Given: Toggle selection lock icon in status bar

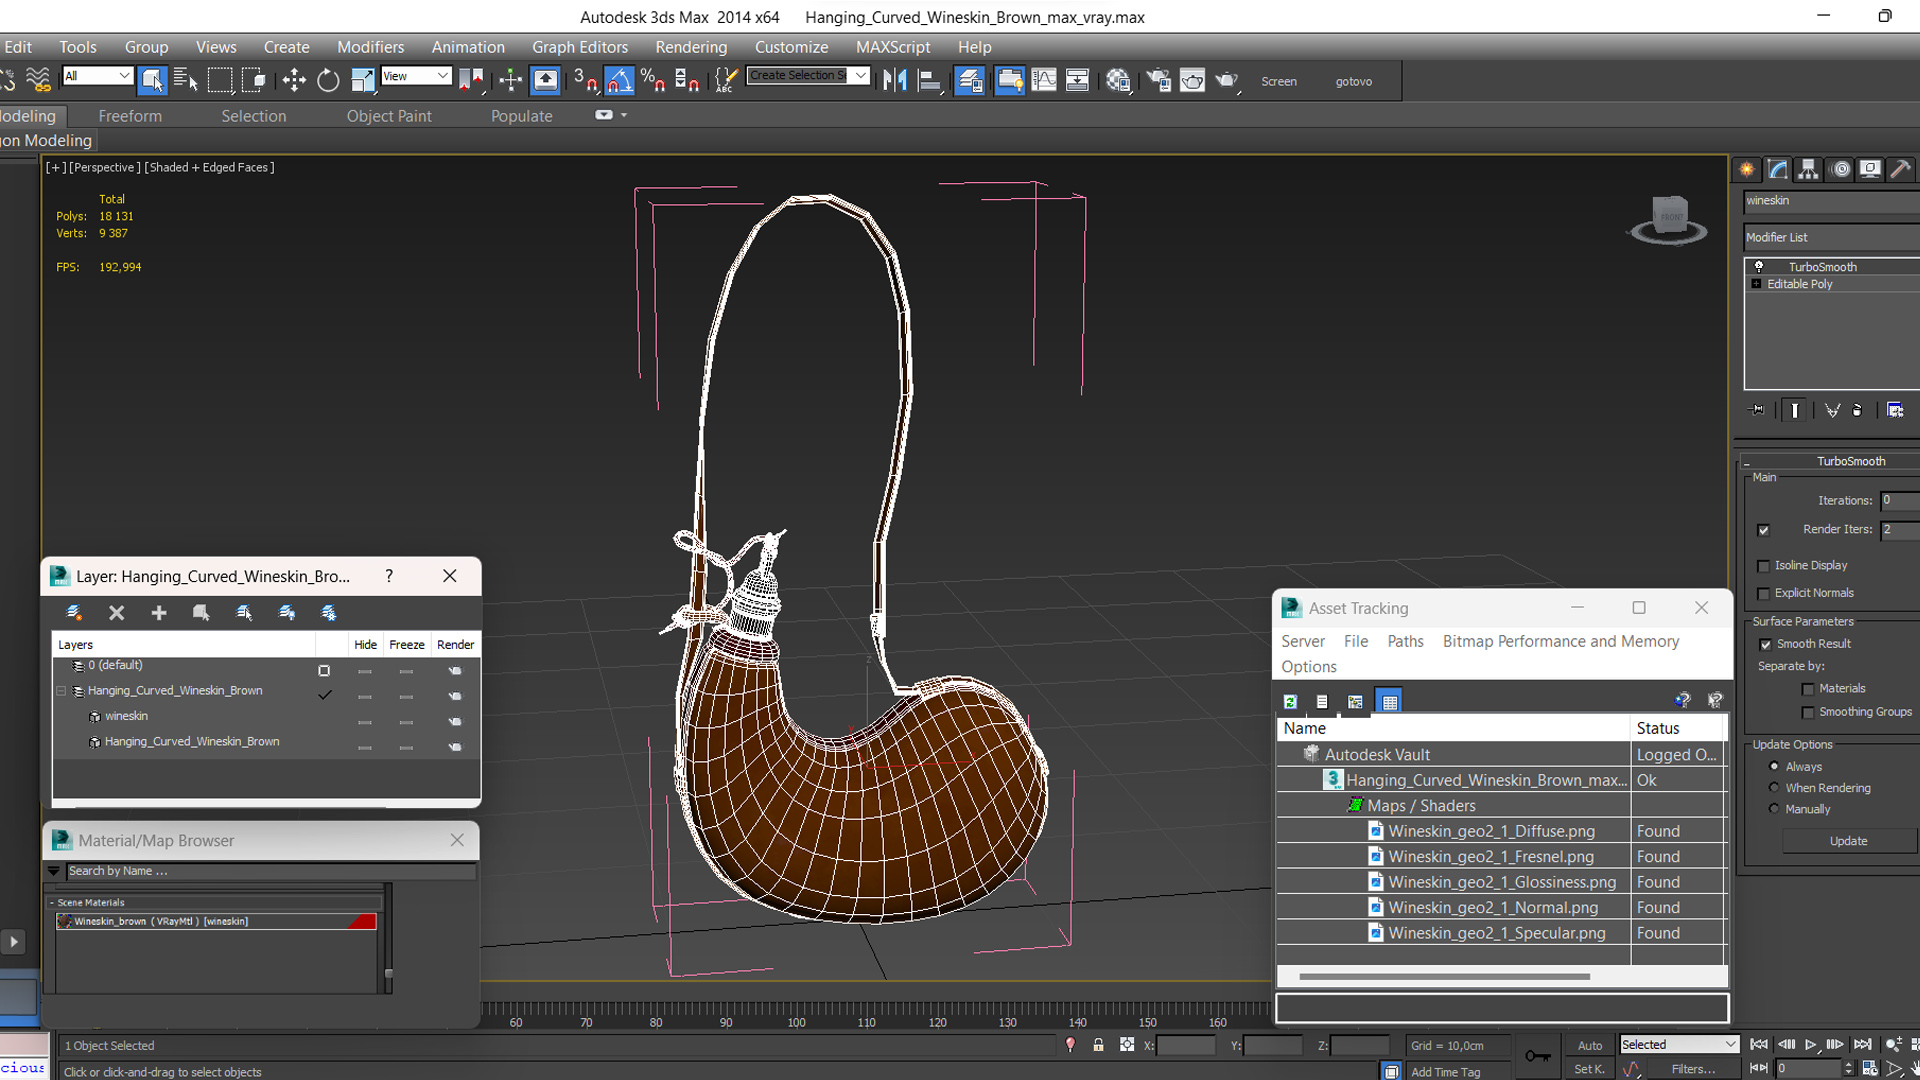Looking at the screenshot, I should pyautogui.click(x=1098, y=1045).
